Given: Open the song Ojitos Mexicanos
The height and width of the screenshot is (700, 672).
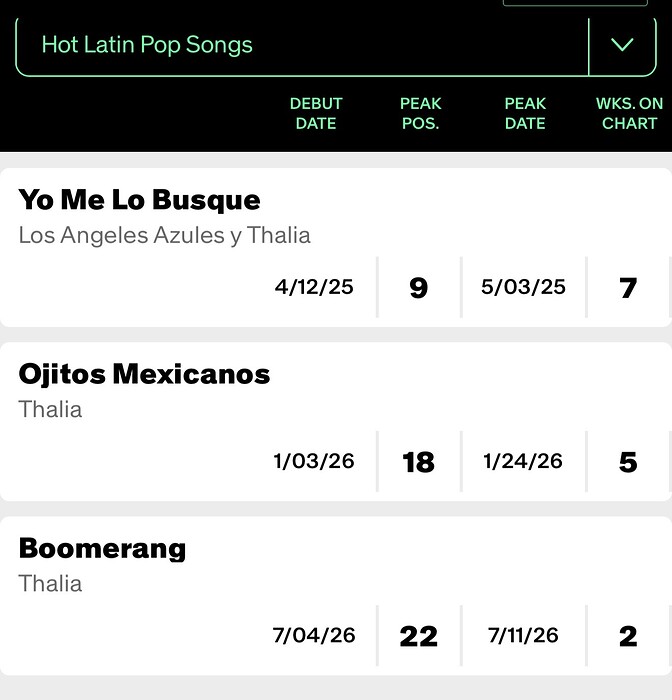Looking at the screenshot, I should coord(144,374).
